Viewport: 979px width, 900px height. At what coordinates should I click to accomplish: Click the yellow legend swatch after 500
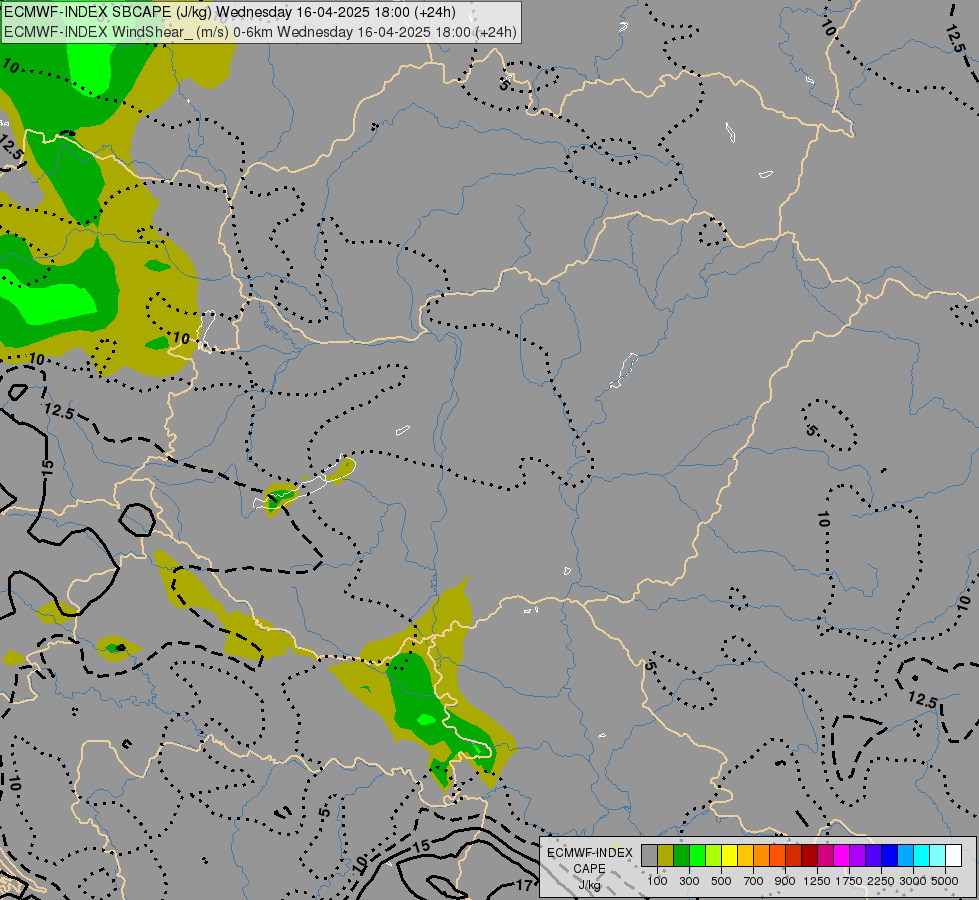(729, 856)
